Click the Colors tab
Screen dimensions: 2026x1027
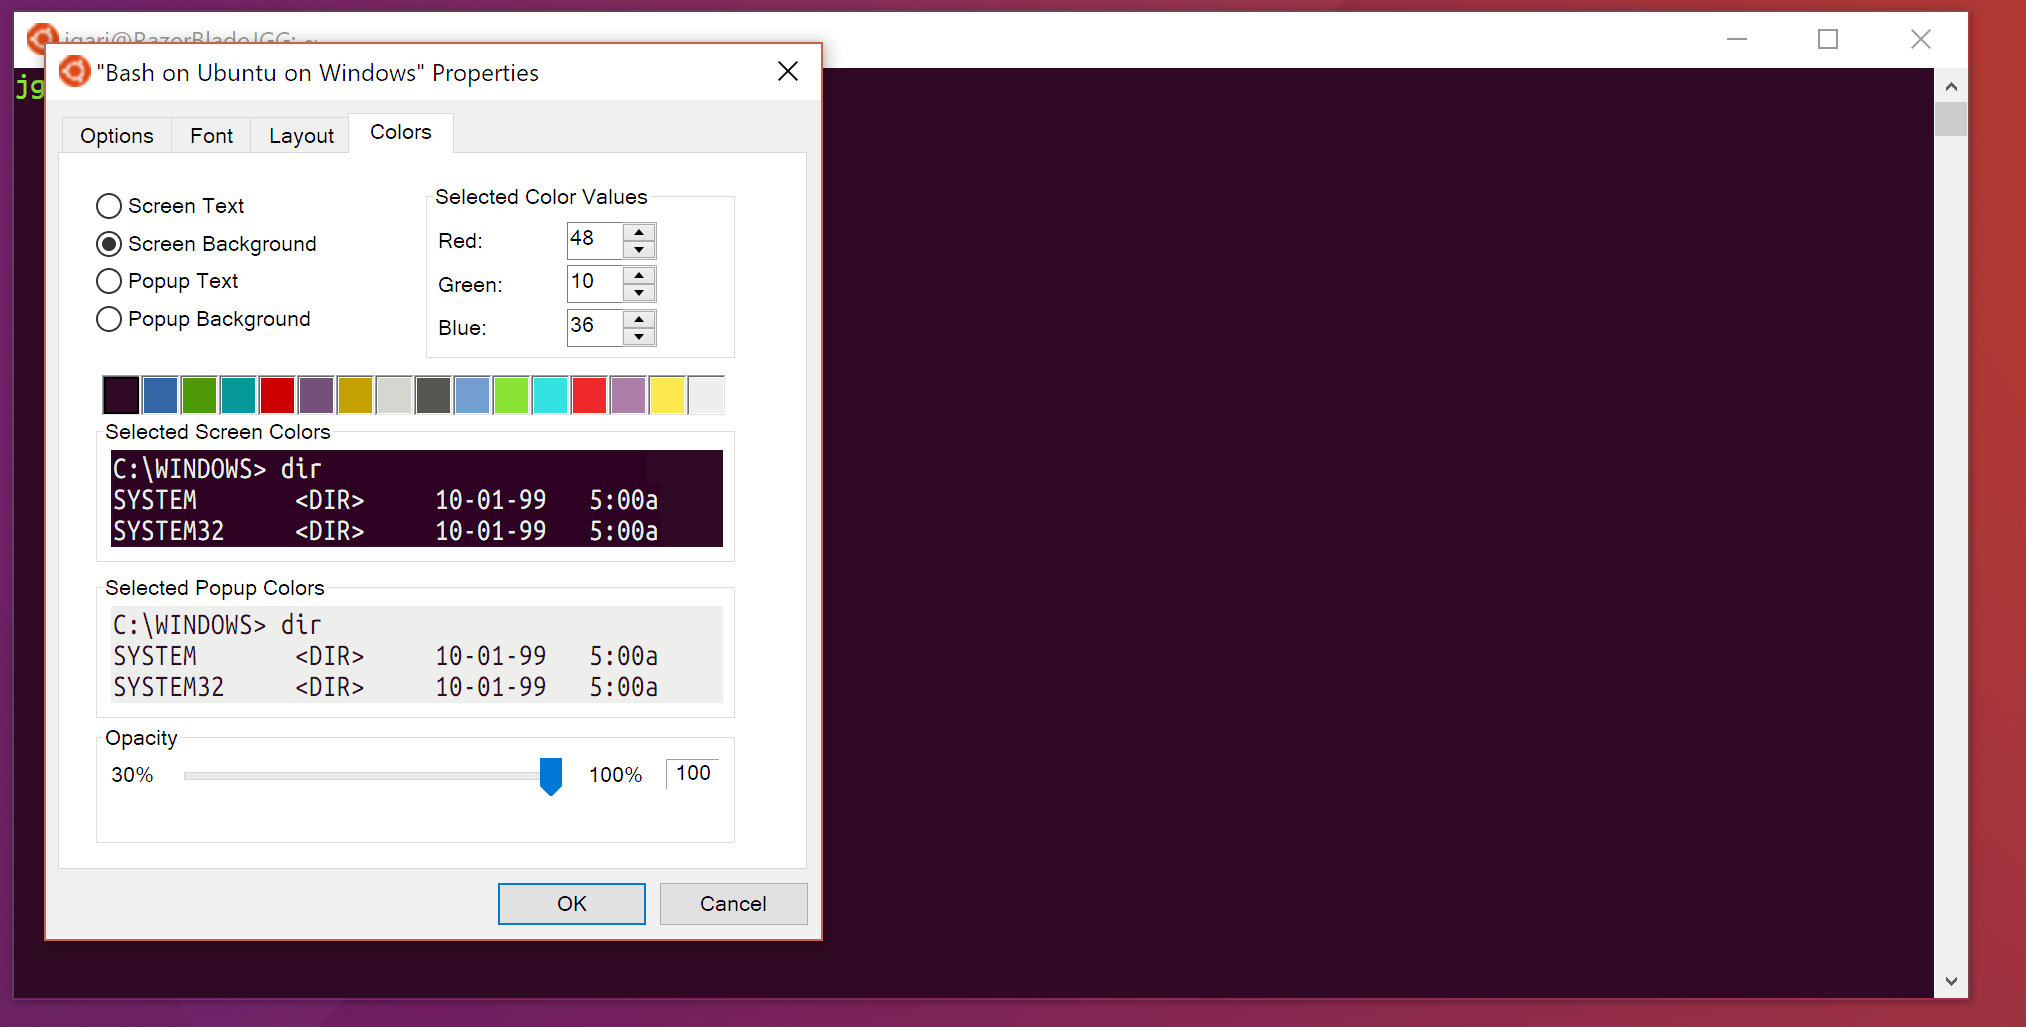[x=400, y=132]
